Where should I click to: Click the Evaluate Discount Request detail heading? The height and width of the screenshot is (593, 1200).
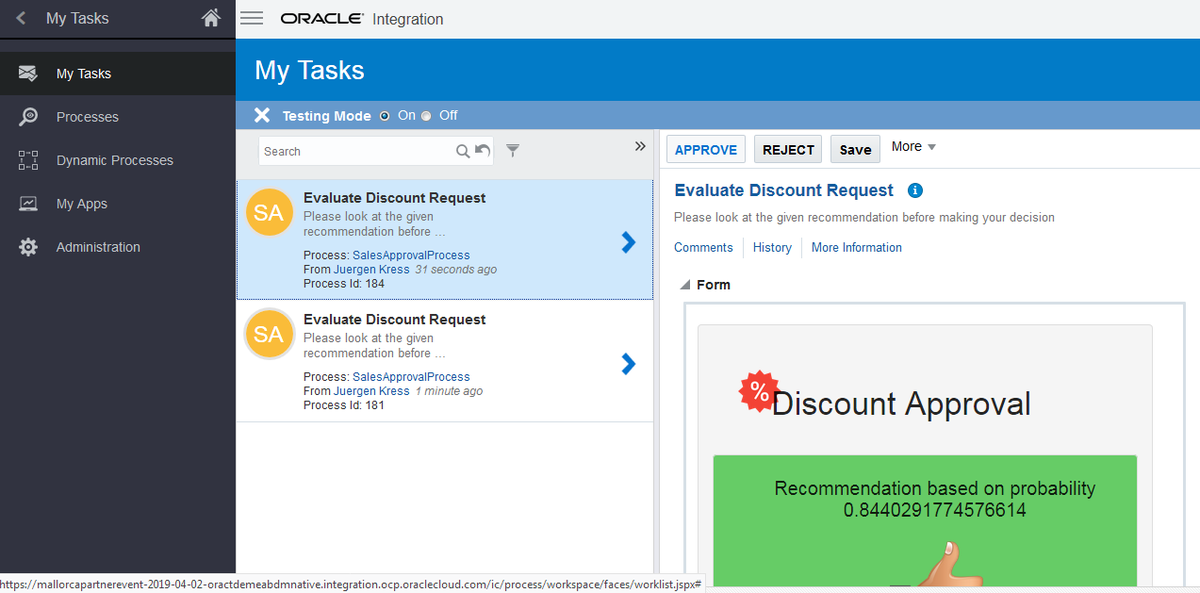click(784, 190)
